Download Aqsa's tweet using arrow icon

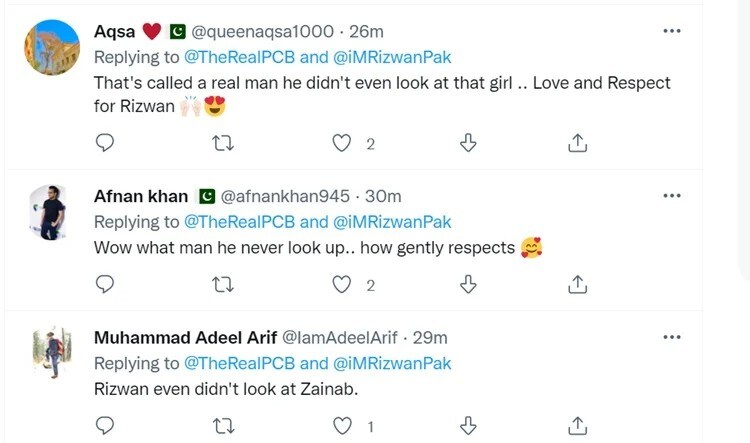pos(467,144)
